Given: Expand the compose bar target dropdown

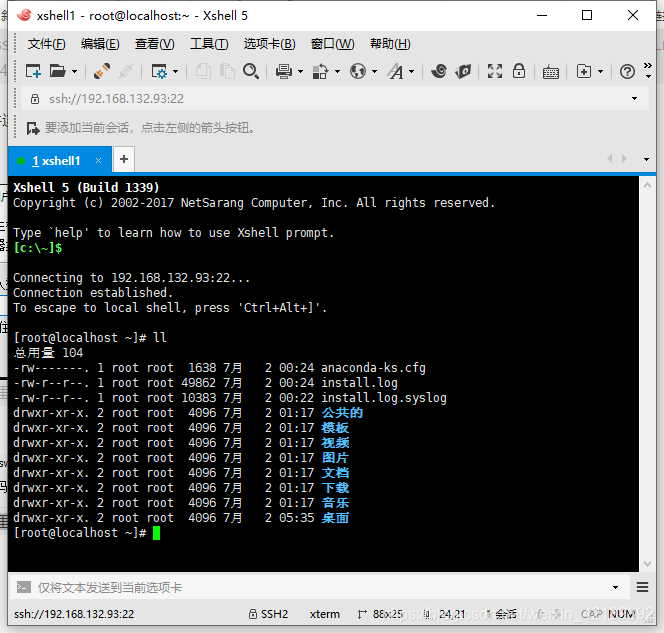Looking at the screenshot, I should [615, 587].
